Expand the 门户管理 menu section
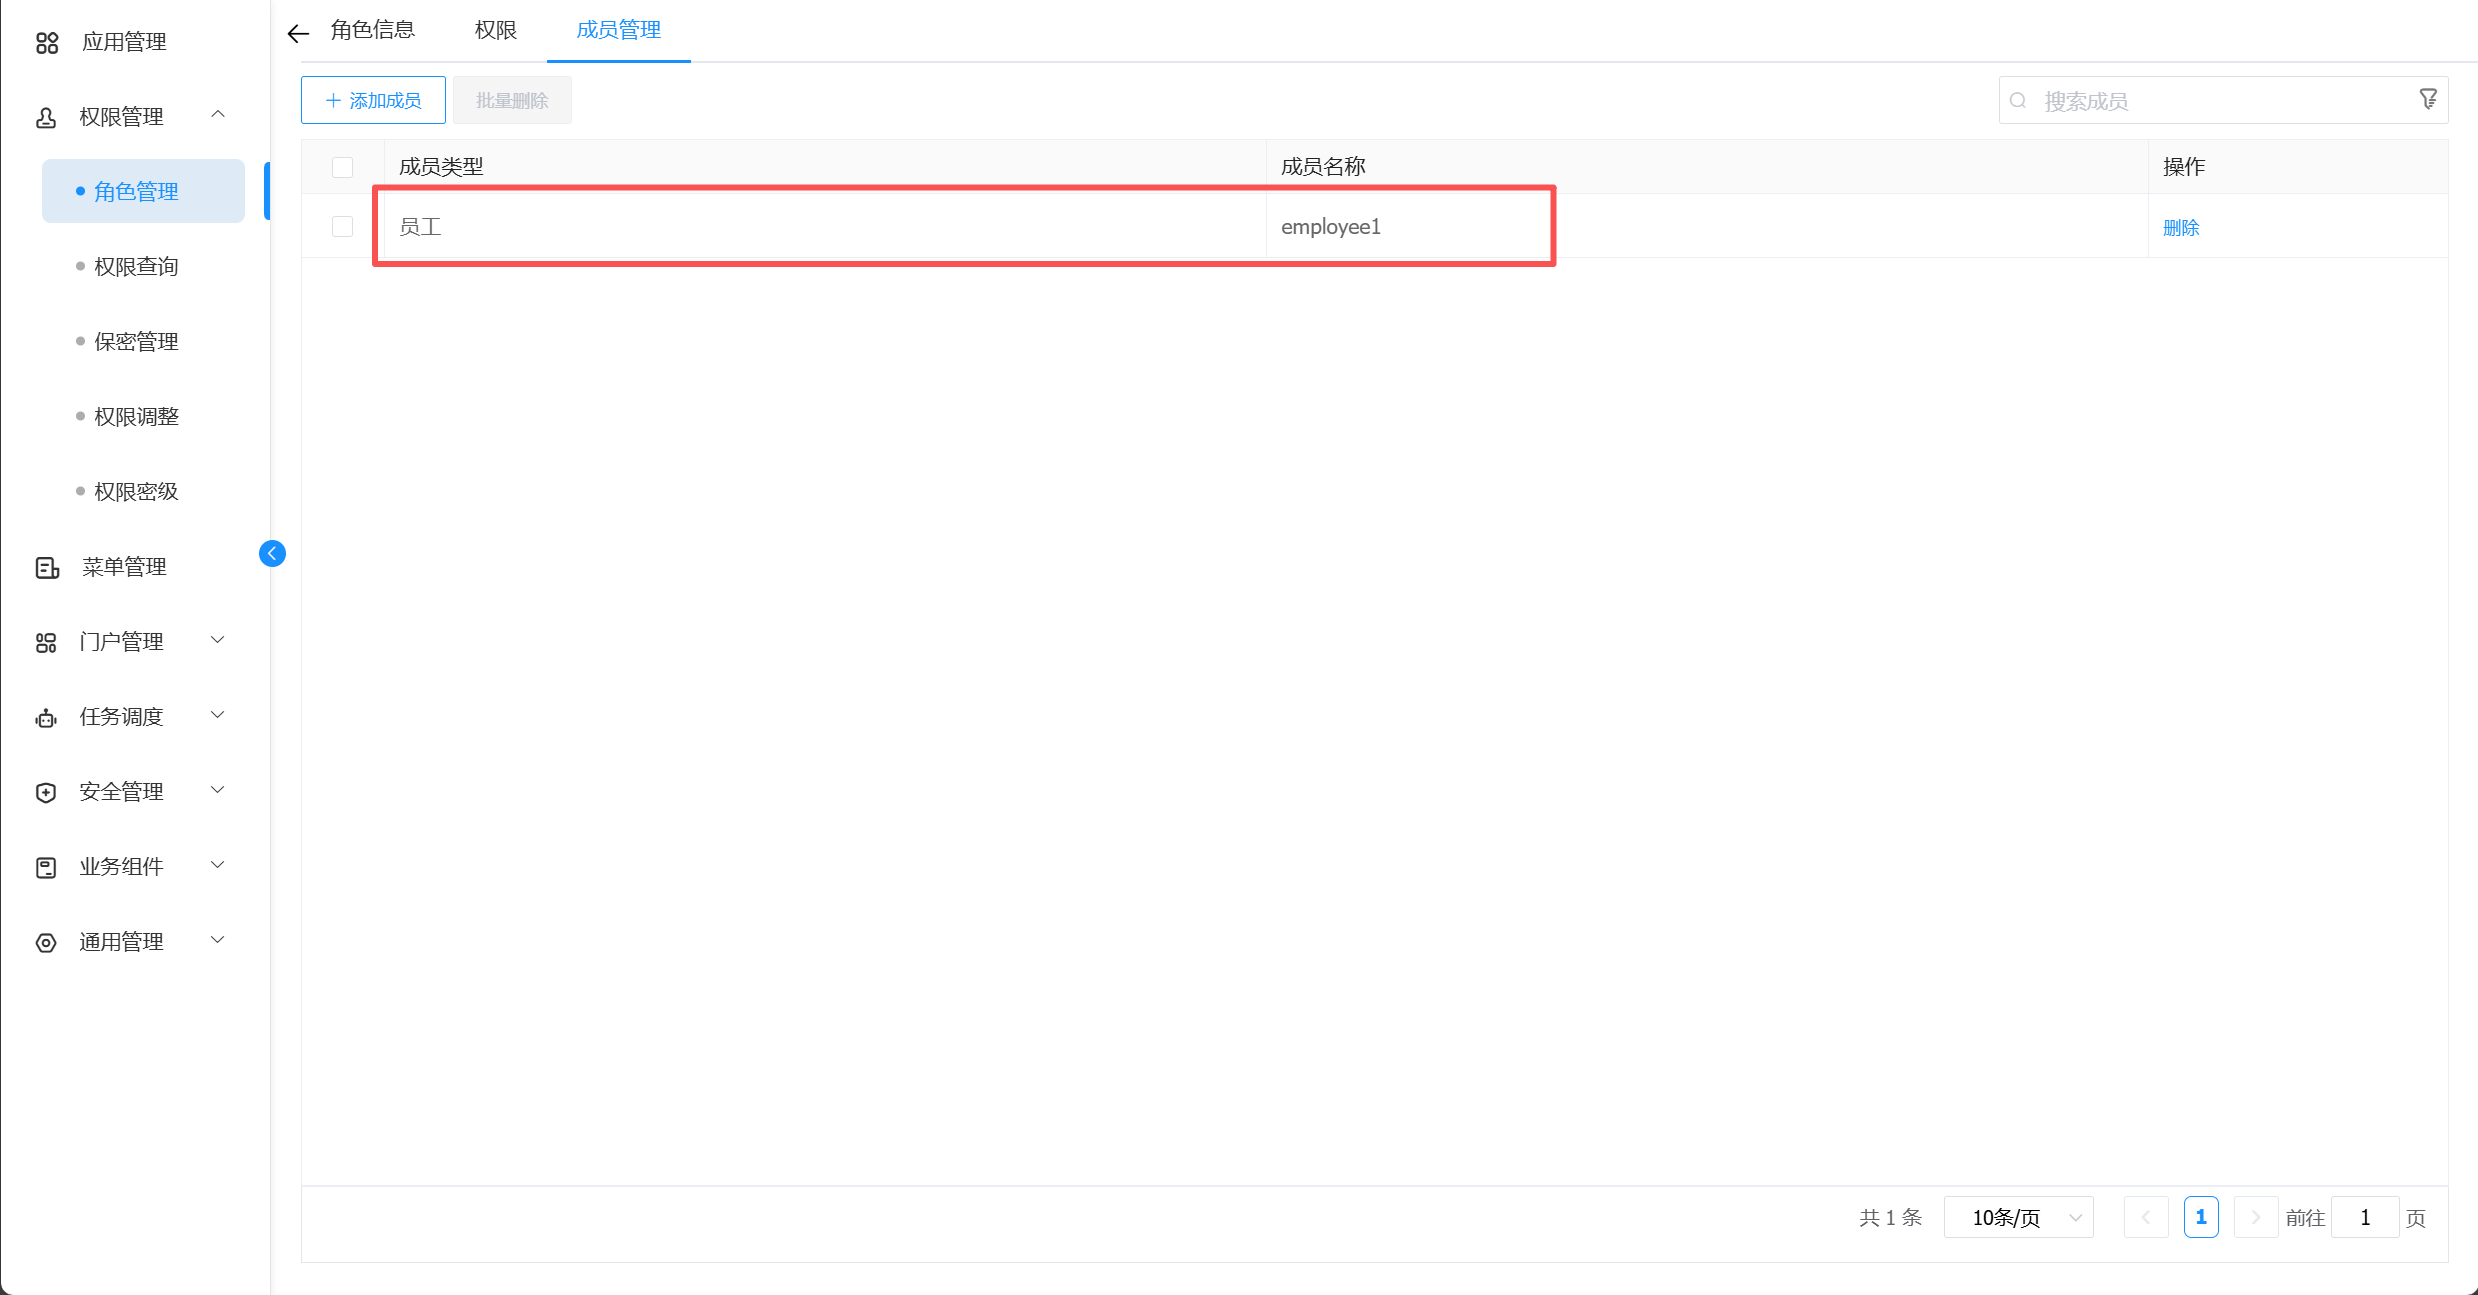This screenshot has width=2478, height=1295. coord(218,640)
